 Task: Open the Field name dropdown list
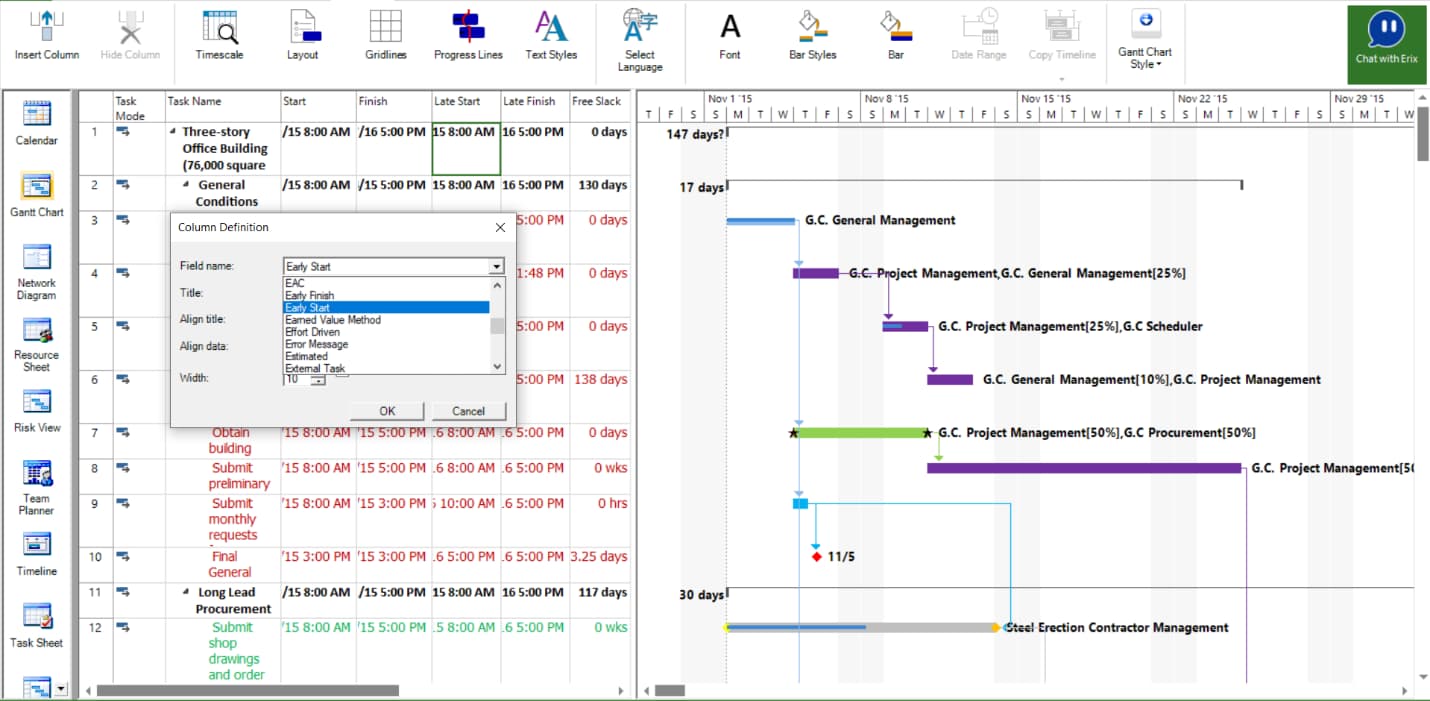(x=496, y=266)
